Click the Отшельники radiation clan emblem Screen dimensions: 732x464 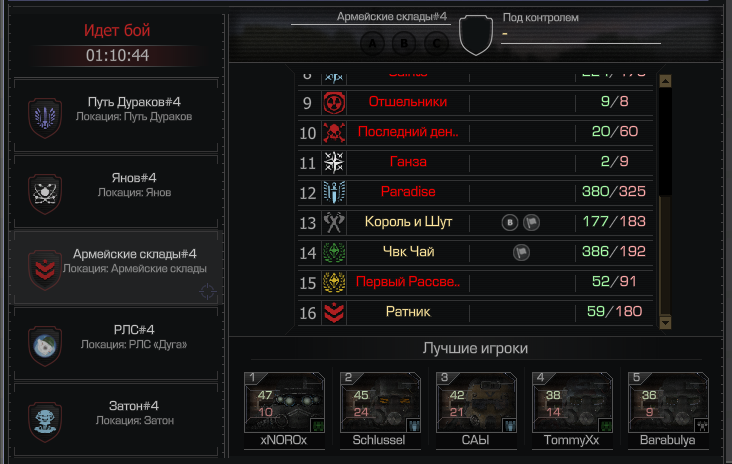pyautogui.click(x=334, y=103)
